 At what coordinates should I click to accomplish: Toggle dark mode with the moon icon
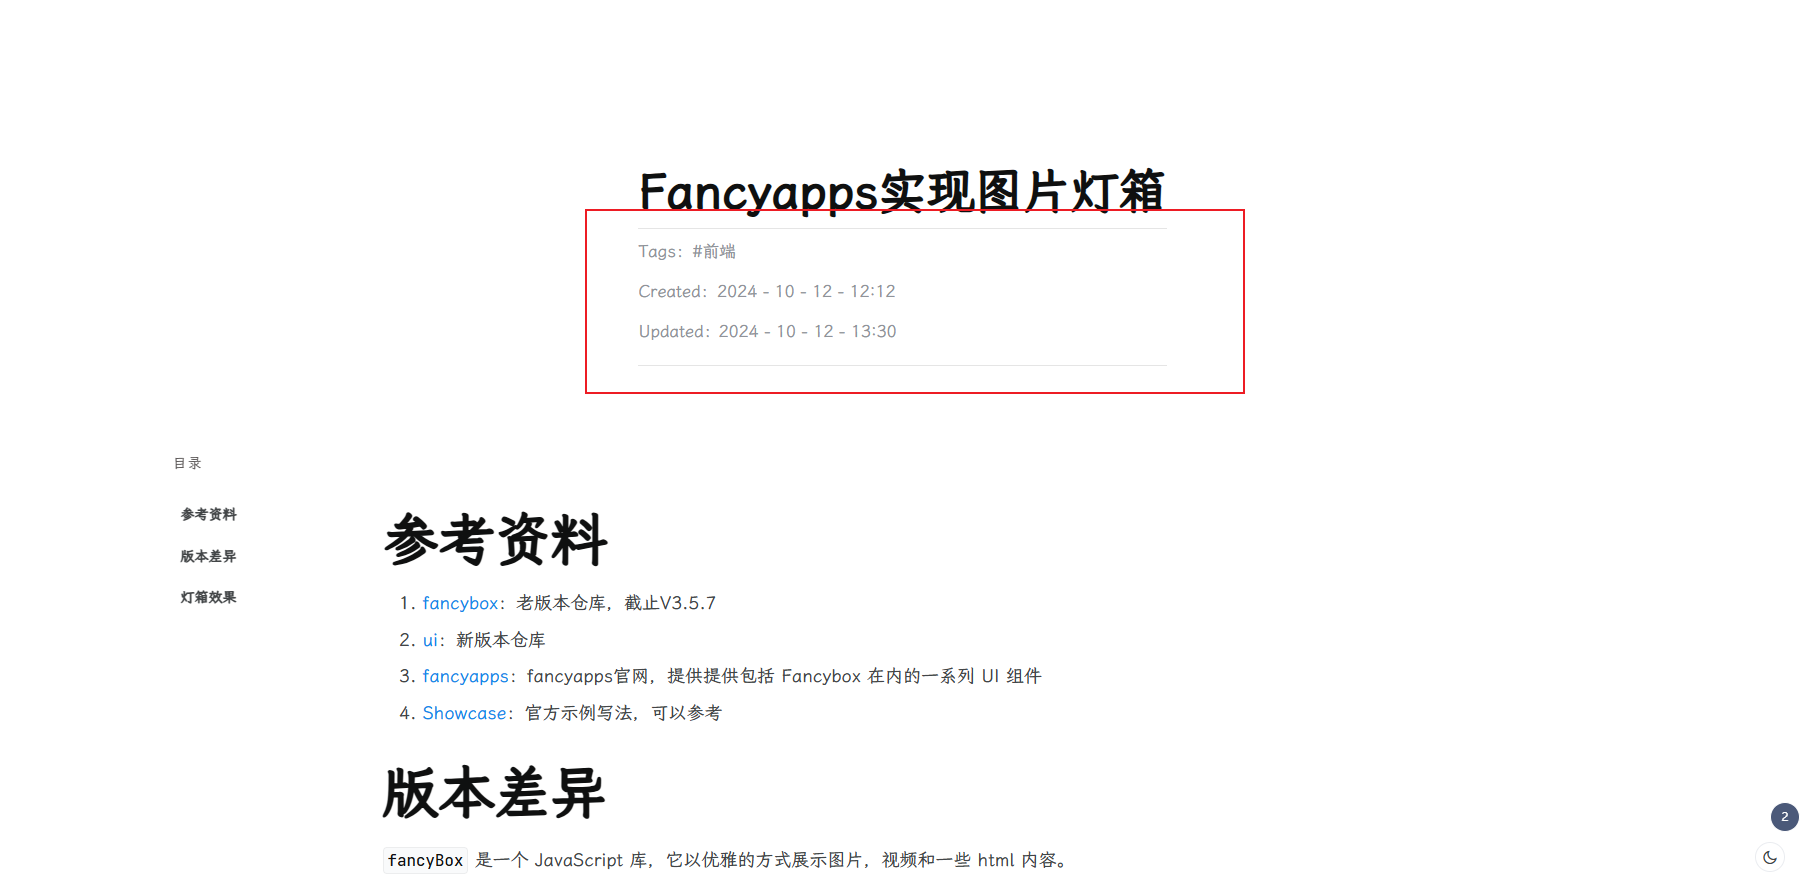(1770, 858)
